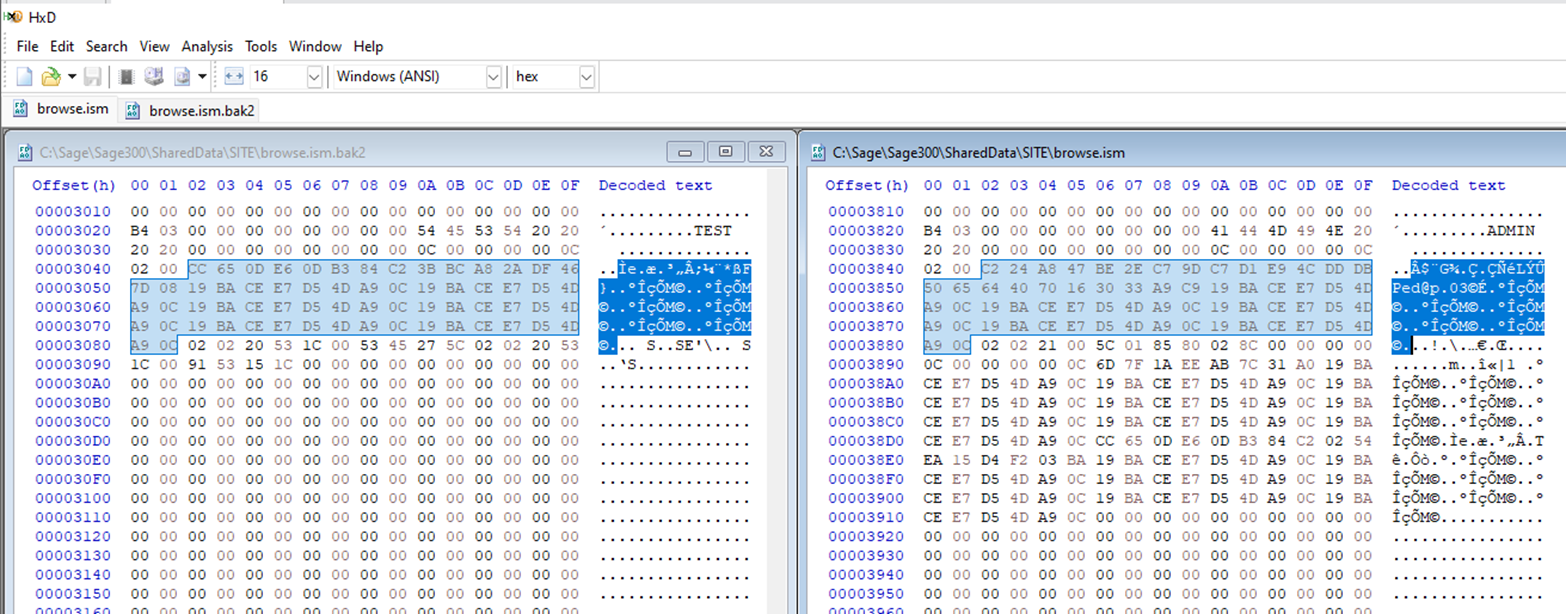Click the HxD application logo in title bar
The width and height of the screenshot is (1566, 614).
coord(13,17)
